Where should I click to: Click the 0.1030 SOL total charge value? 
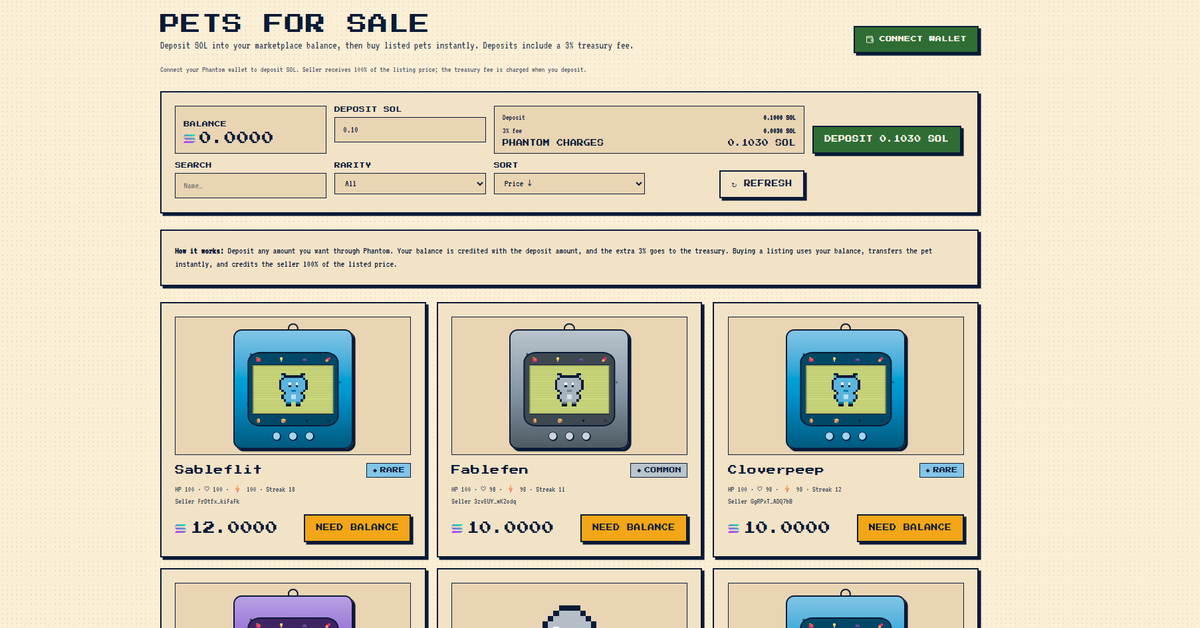coord(761,143)
